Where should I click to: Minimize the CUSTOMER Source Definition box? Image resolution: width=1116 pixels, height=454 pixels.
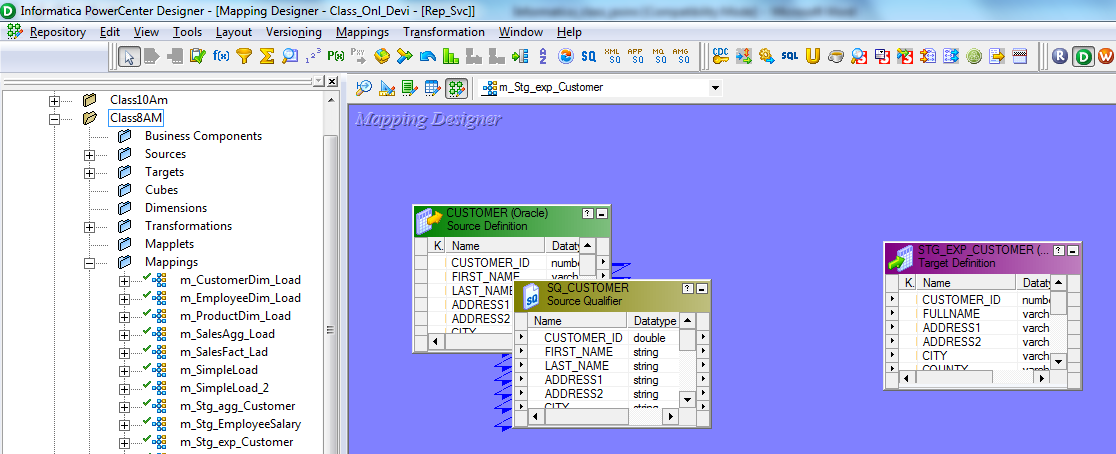click(x=601, y=213)
